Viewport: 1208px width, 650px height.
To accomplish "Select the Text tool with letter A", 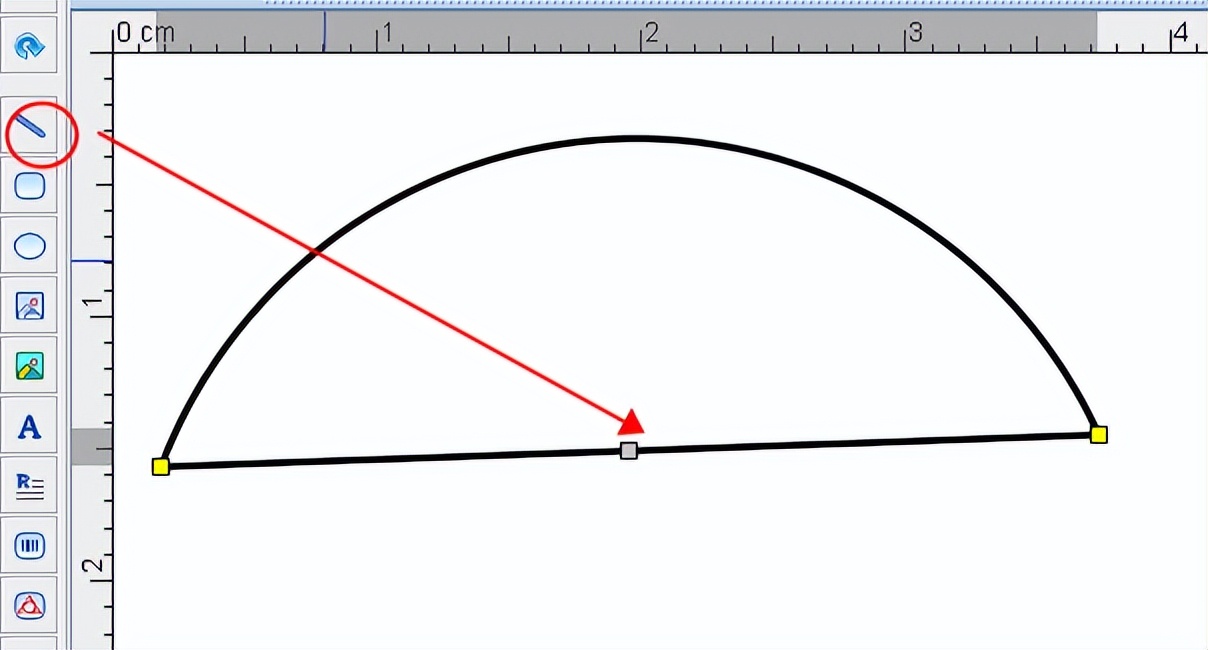I will (30, 427).
